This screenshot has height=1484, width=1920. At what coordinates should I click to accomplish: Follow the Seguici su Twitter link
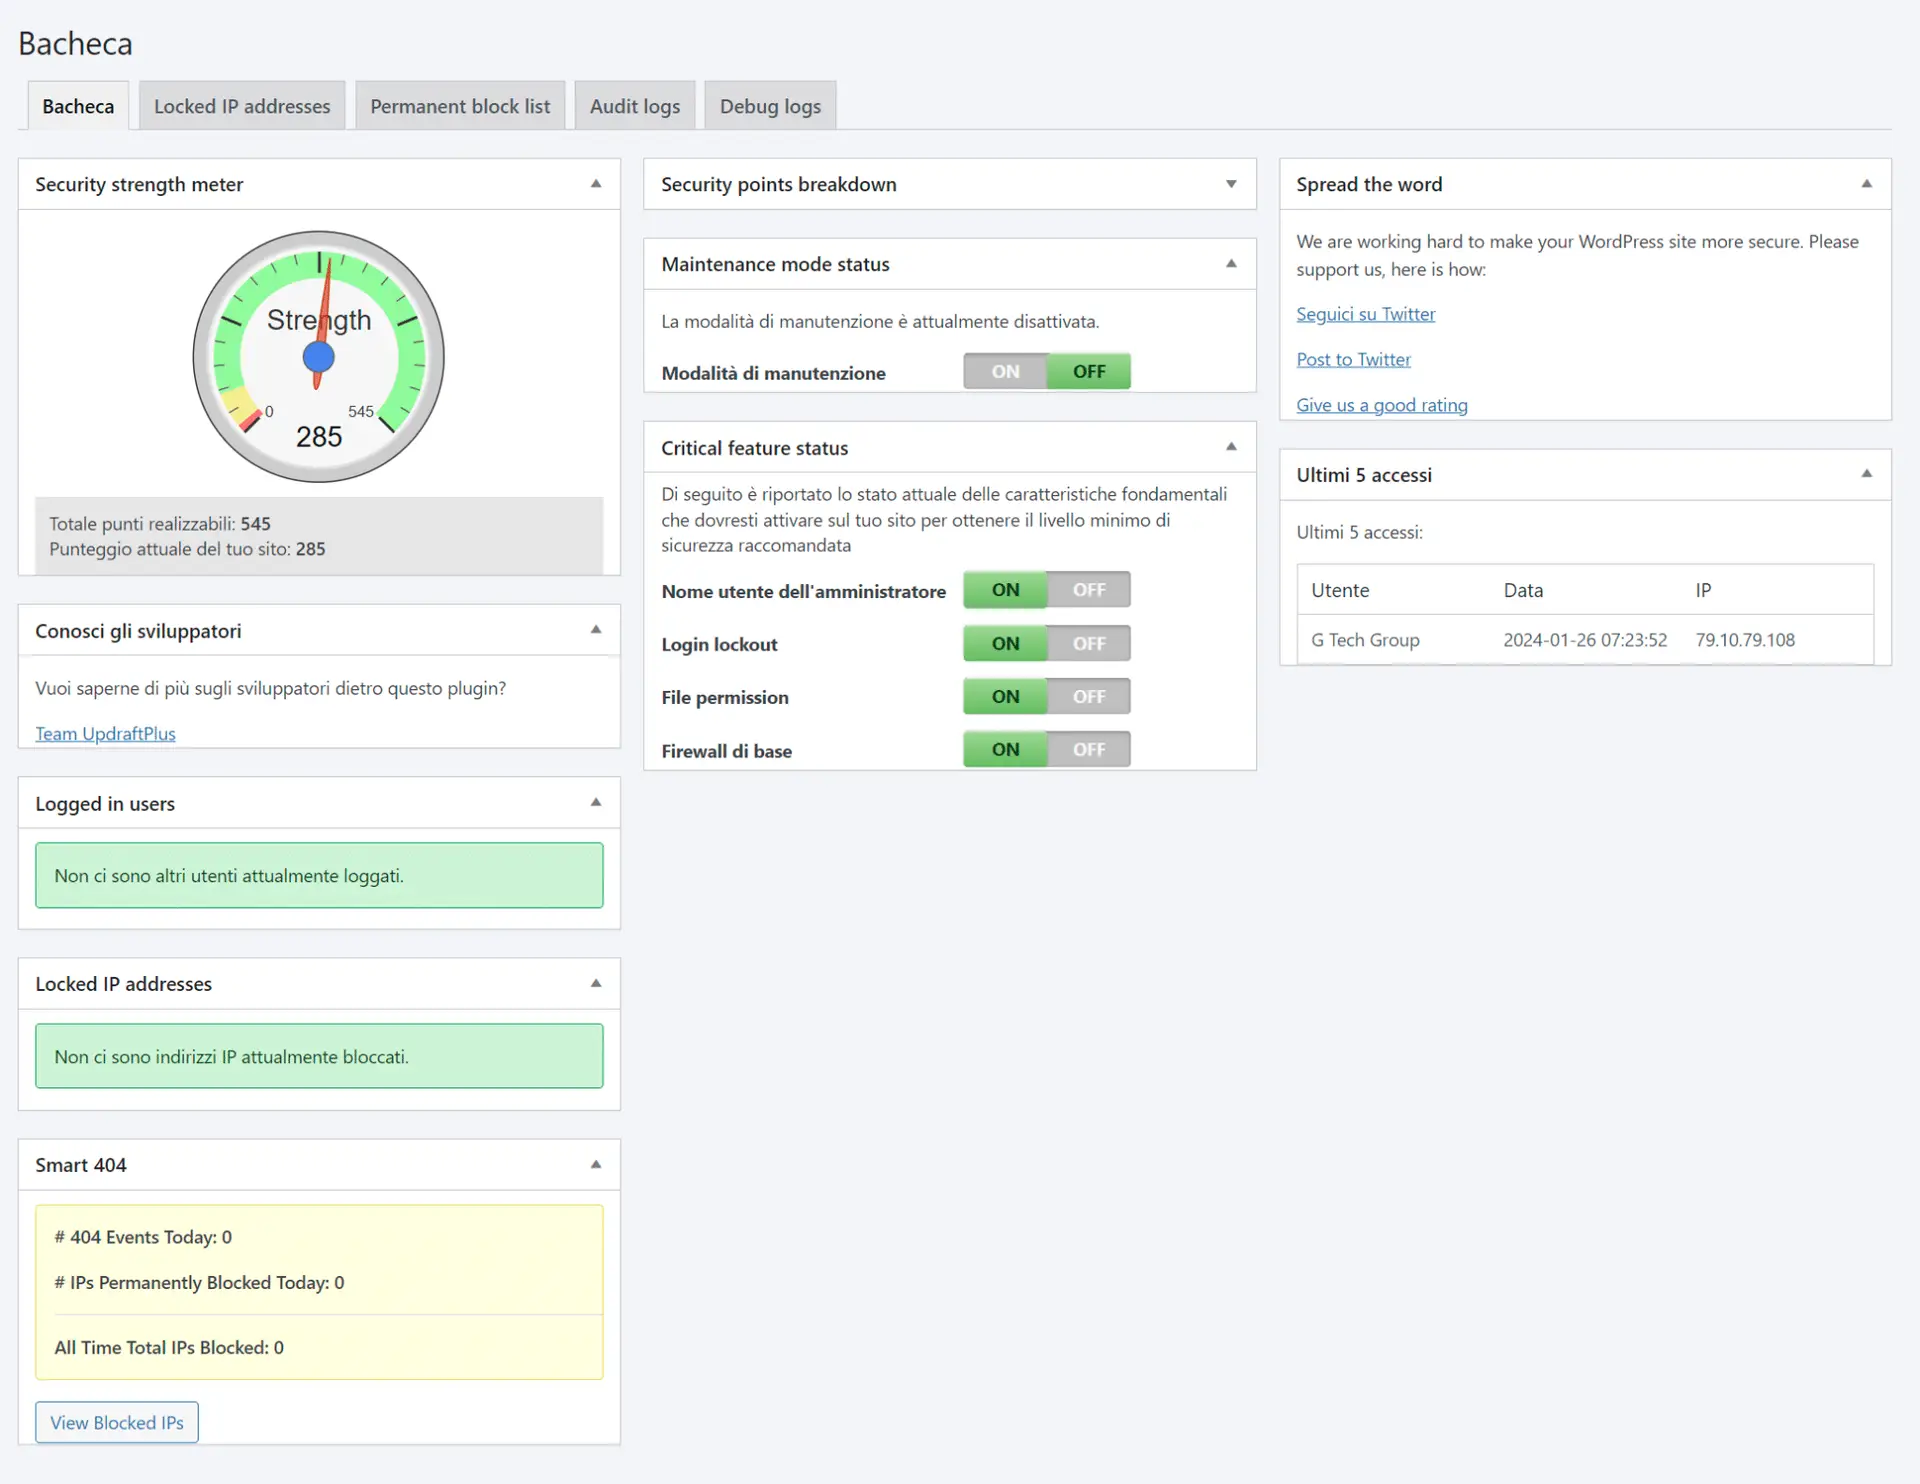point(1365,312)
